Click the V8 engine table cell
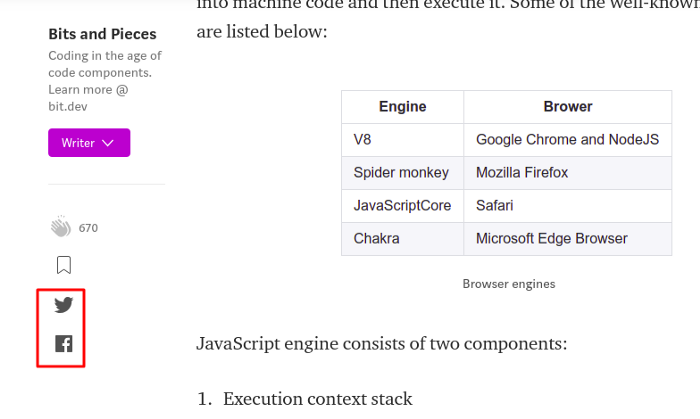The image size is (700, 419). point(402,140)
